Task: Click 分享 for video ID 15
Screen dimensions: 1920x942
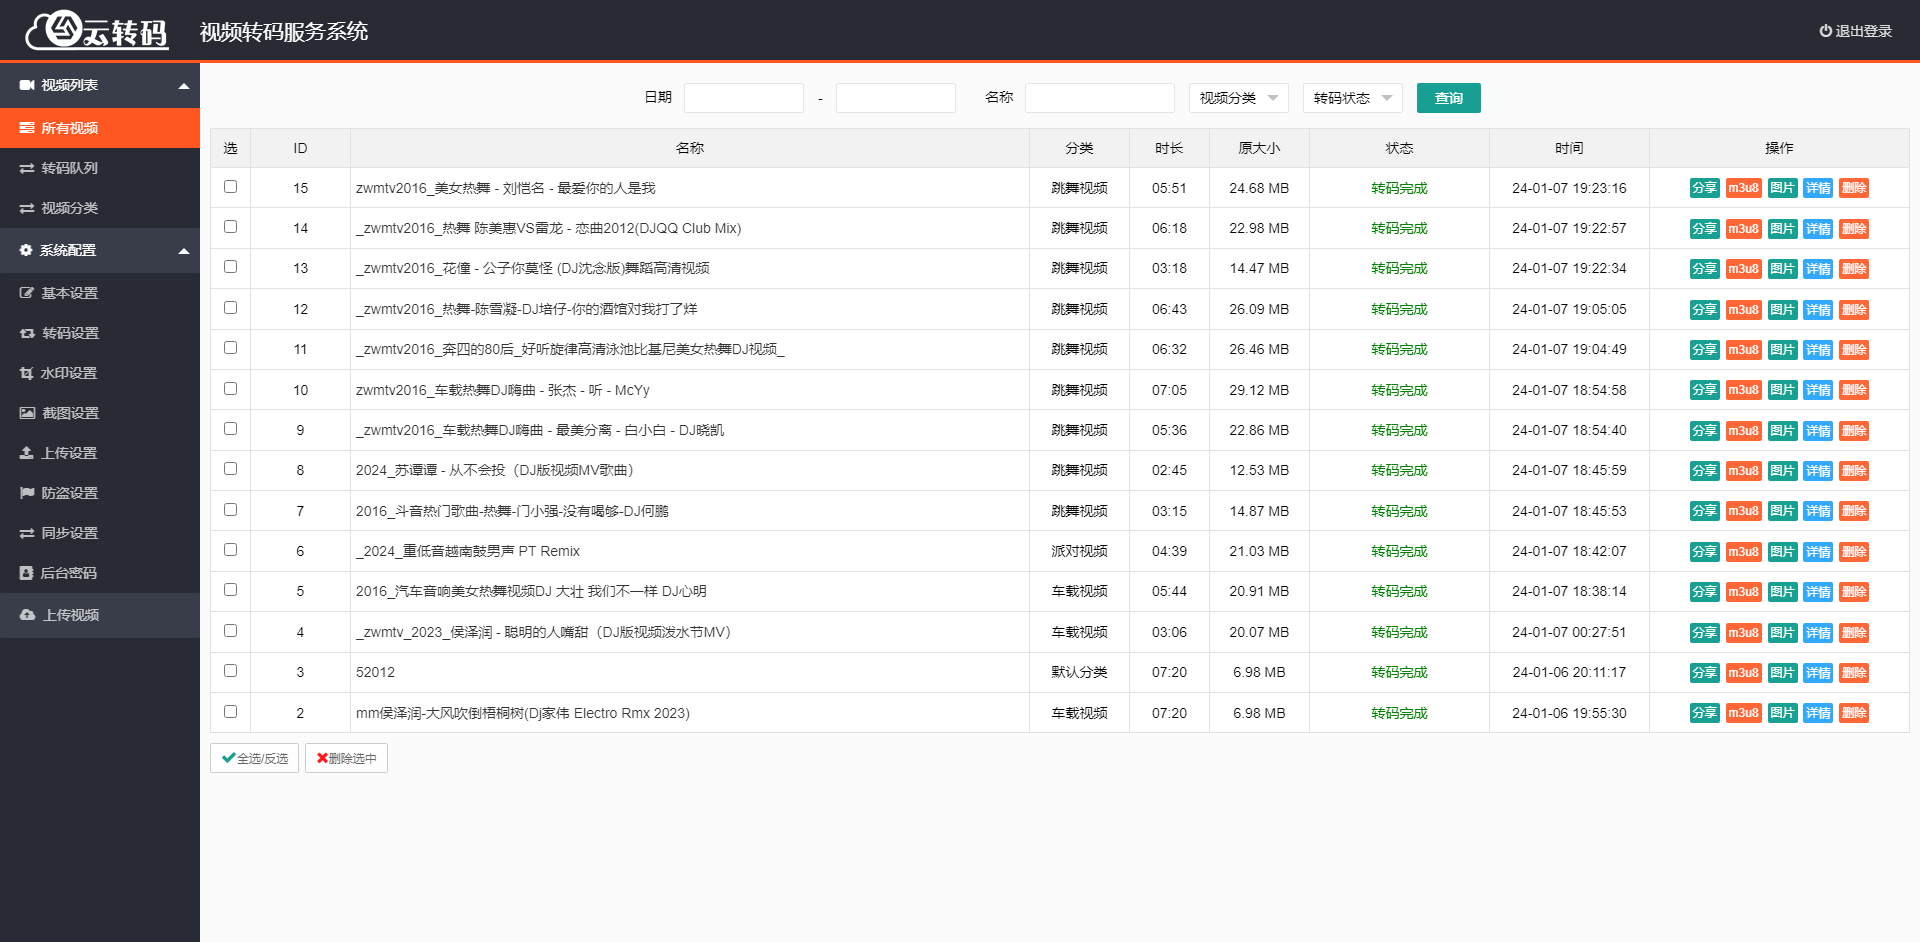Action: pos(1705,188)
